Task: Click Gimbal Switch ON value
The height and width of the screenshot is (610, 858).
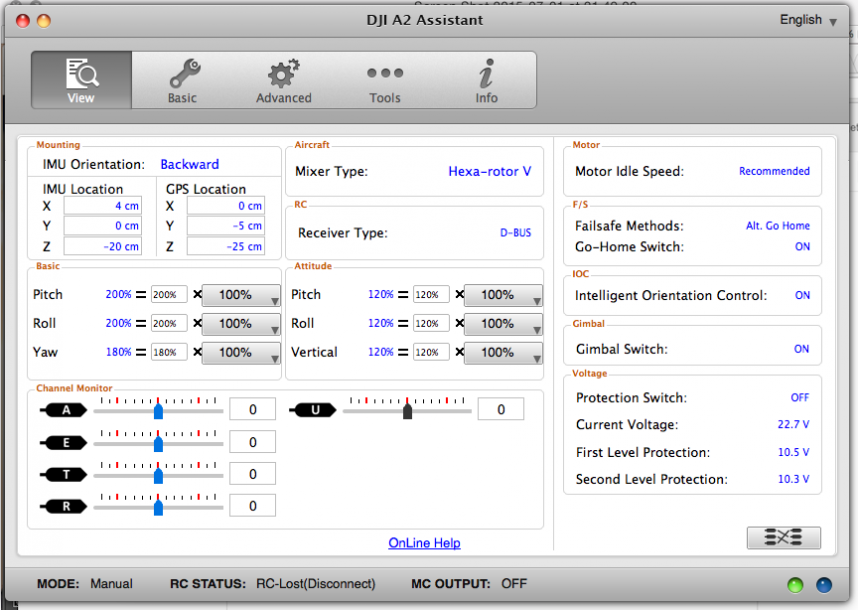Action: [802, 349]
